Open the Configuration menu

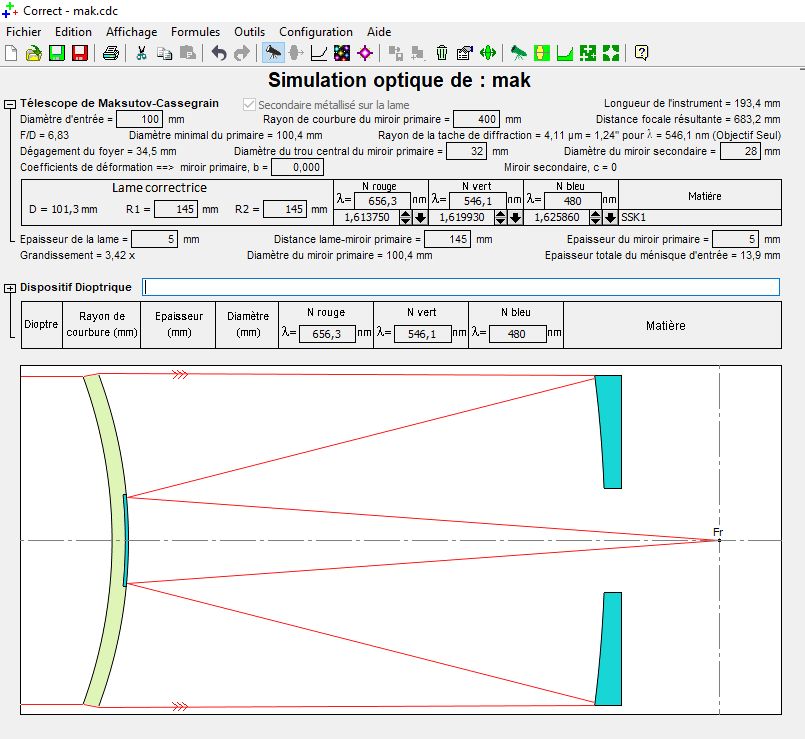coord(316,32)
